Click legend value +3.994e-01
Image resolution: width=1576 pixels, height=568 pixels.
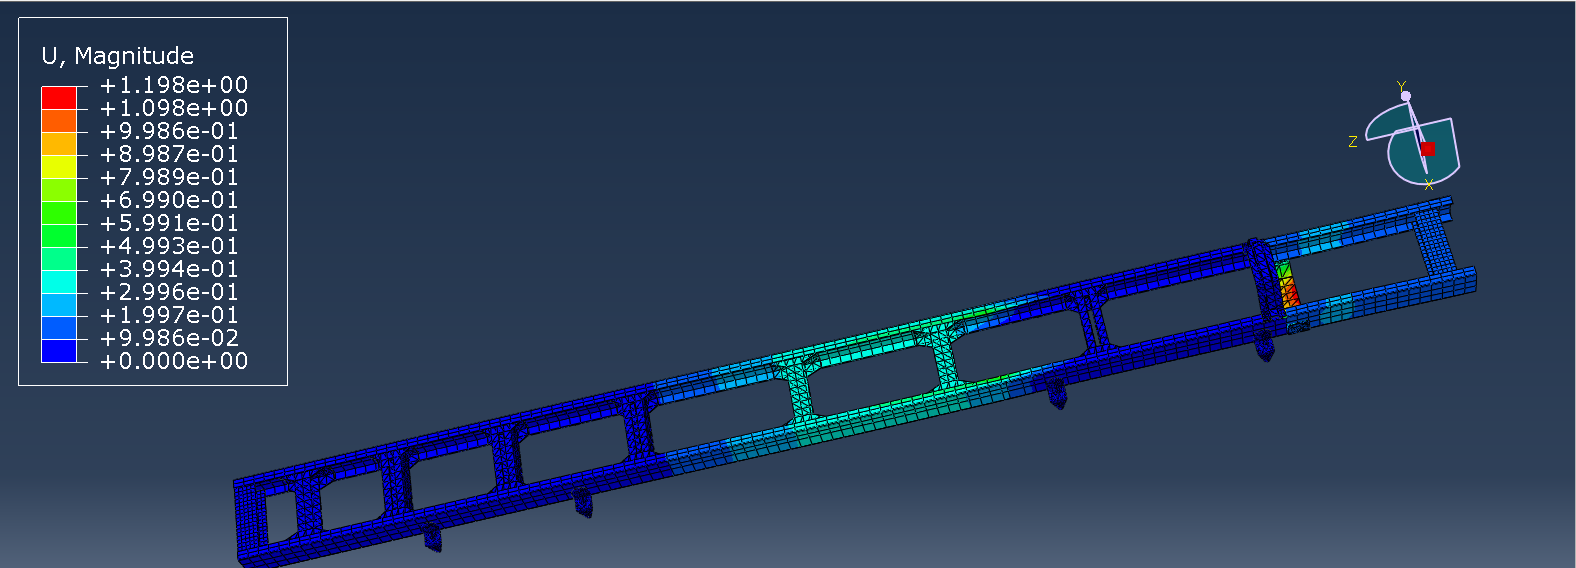pos(169,269)
